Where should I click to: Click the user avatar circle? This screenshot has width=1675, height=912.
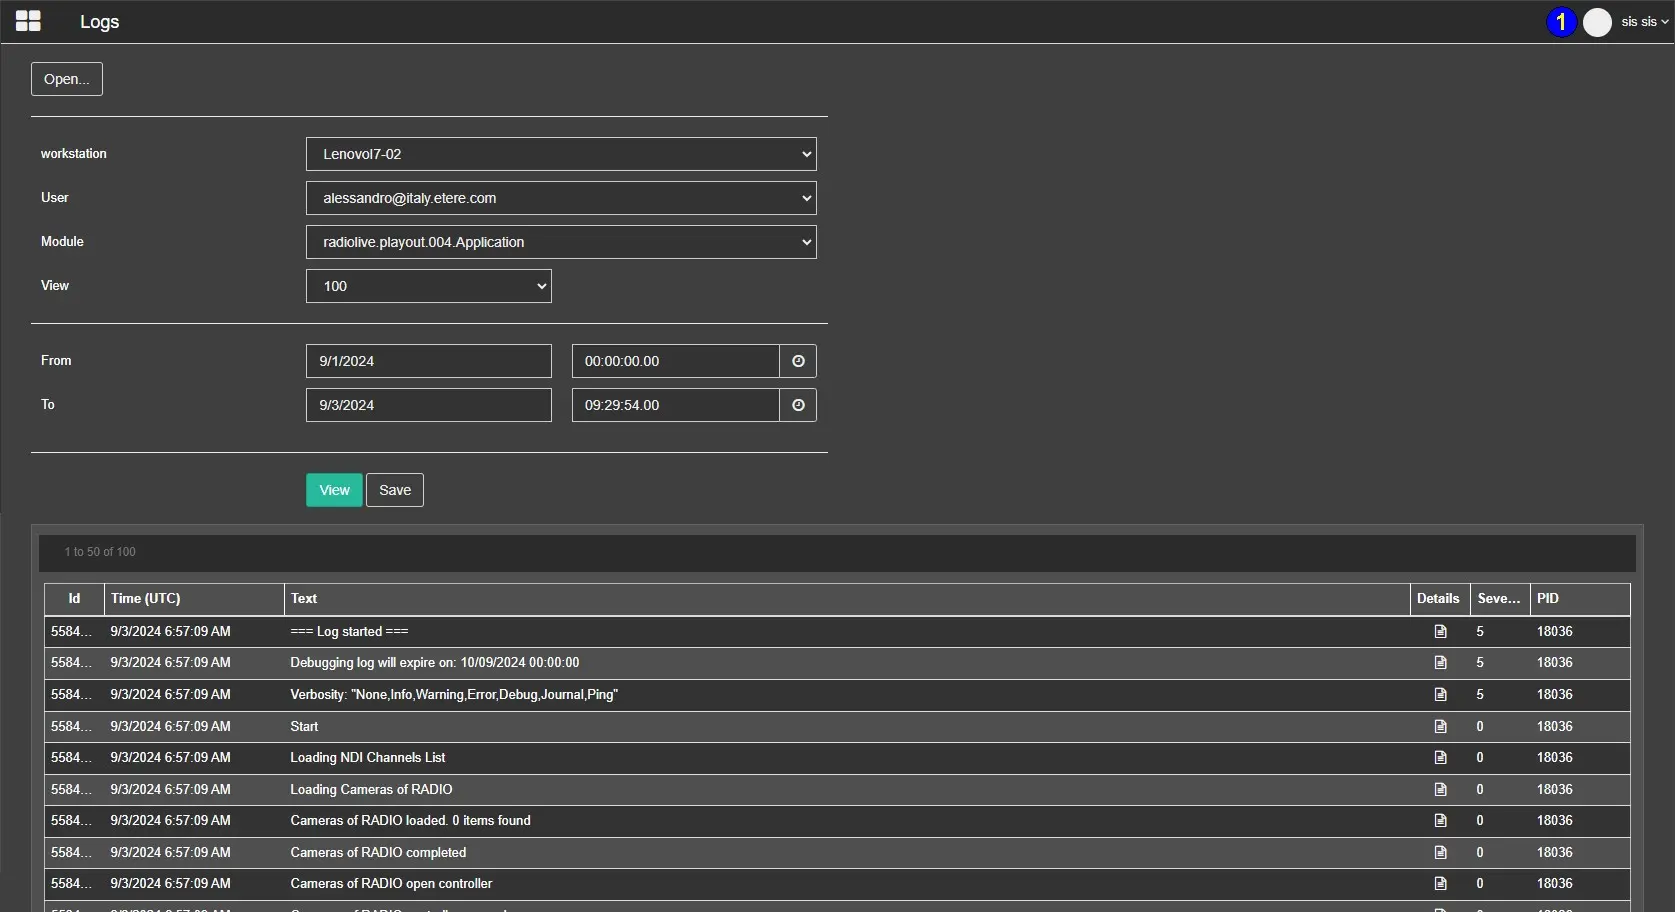tap(1597, 22)
